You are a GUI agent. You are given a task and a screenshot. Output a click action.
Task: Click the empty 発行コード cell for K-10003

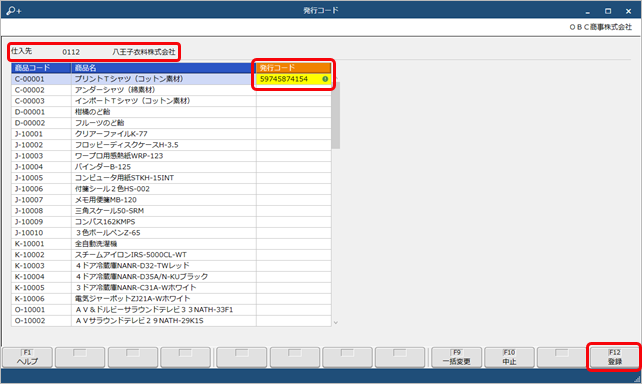[294, 266]
